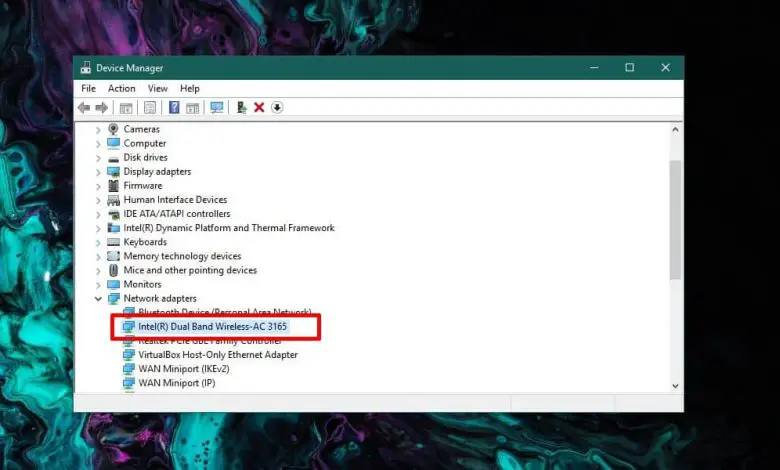Click the adapter icon beside WAN Miniport (IKEv2)
The width and height of the screenshot is (780, 470).
(129, 369)
